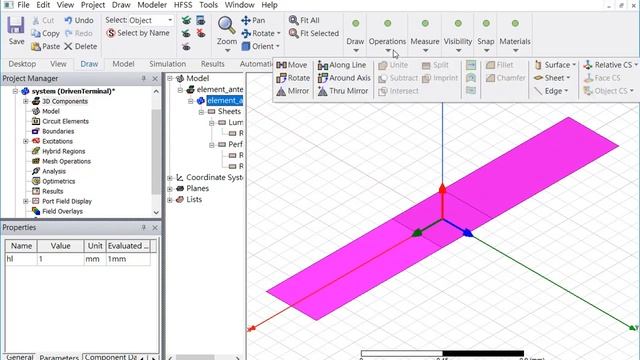
Task: Click the Copy button
Action: point(45,33)
